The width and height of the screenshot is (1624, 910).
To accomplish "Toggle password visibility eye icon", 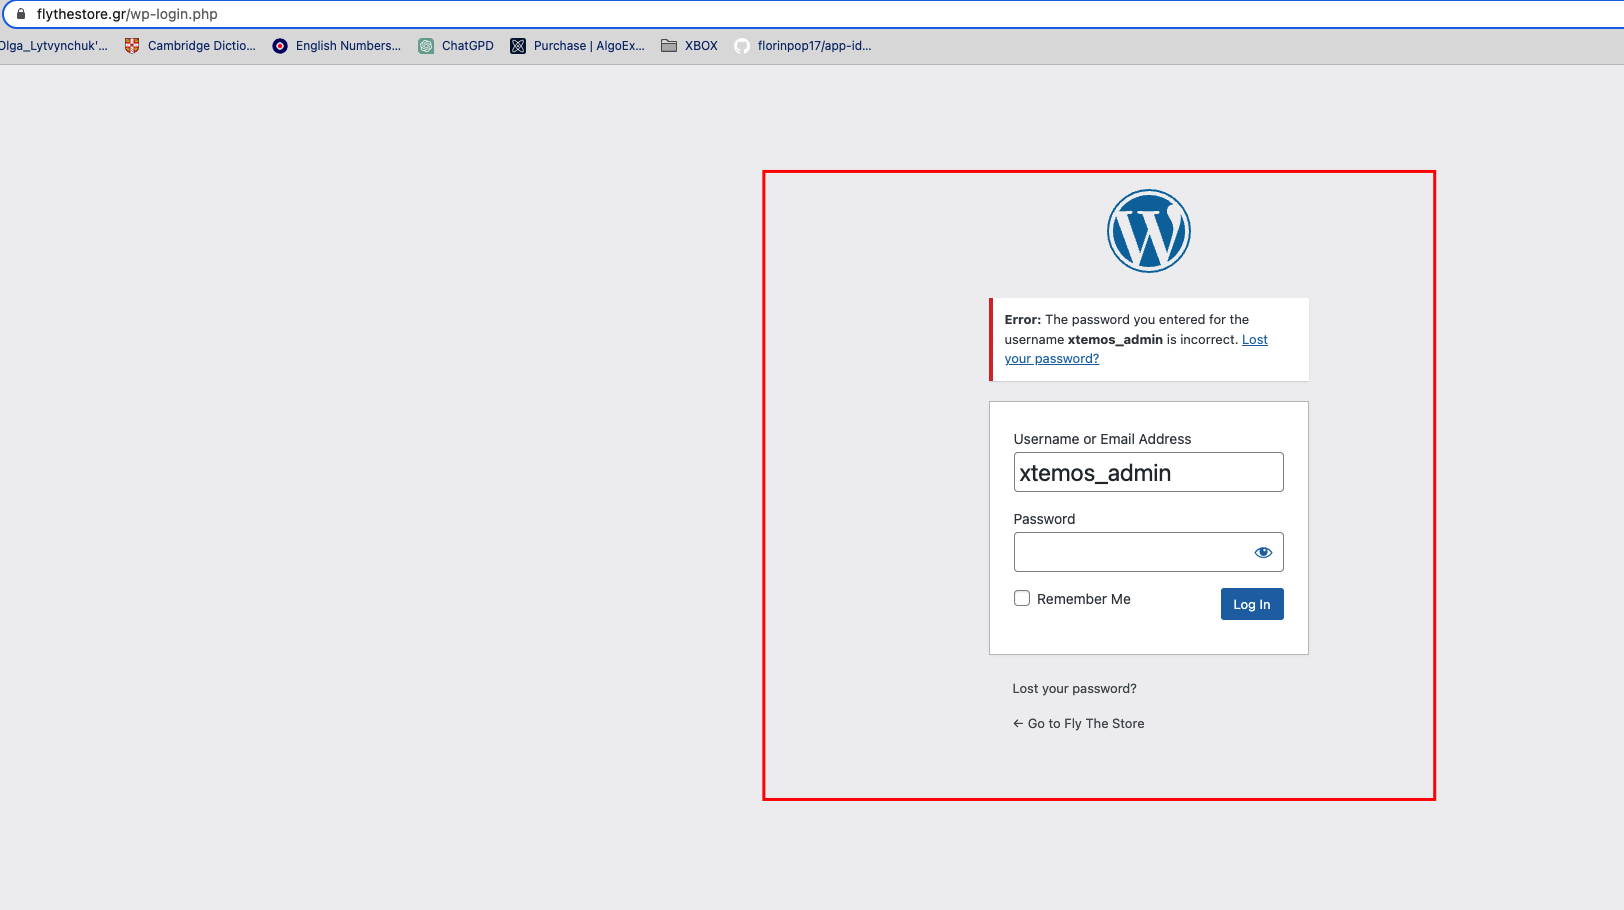I will click(x=1263, y=552).
